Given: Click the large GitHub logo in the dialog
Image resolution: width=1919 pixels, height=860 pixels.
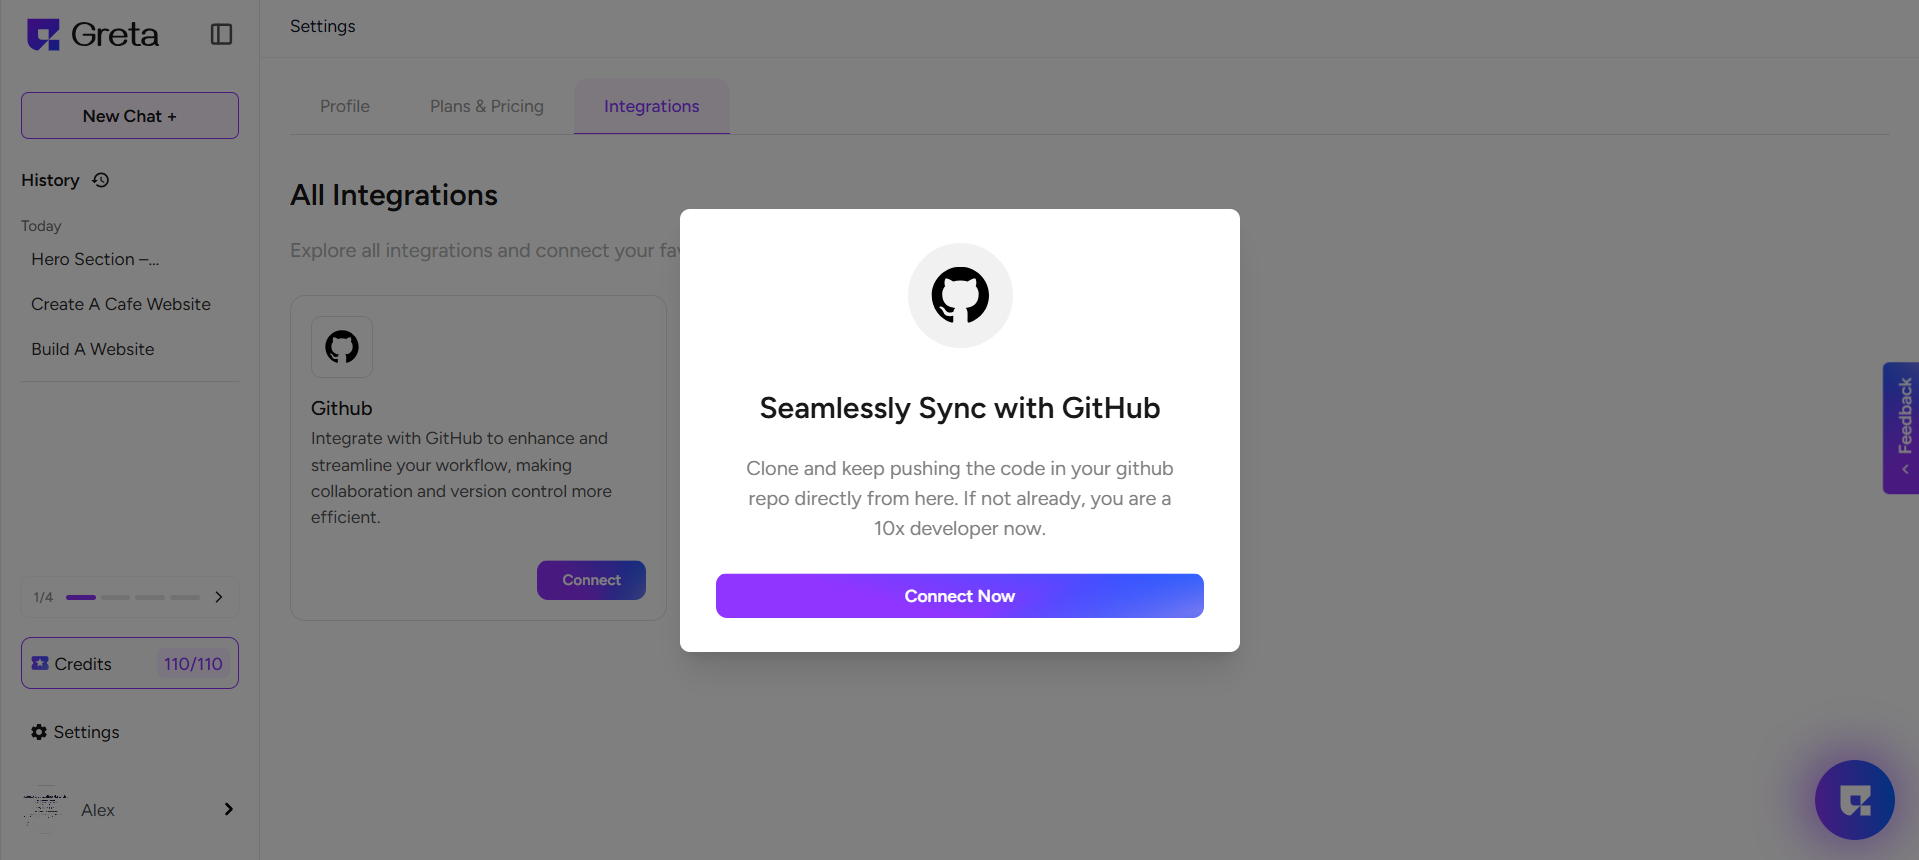Looking at the screenshot, I should (x=960, y=295).
